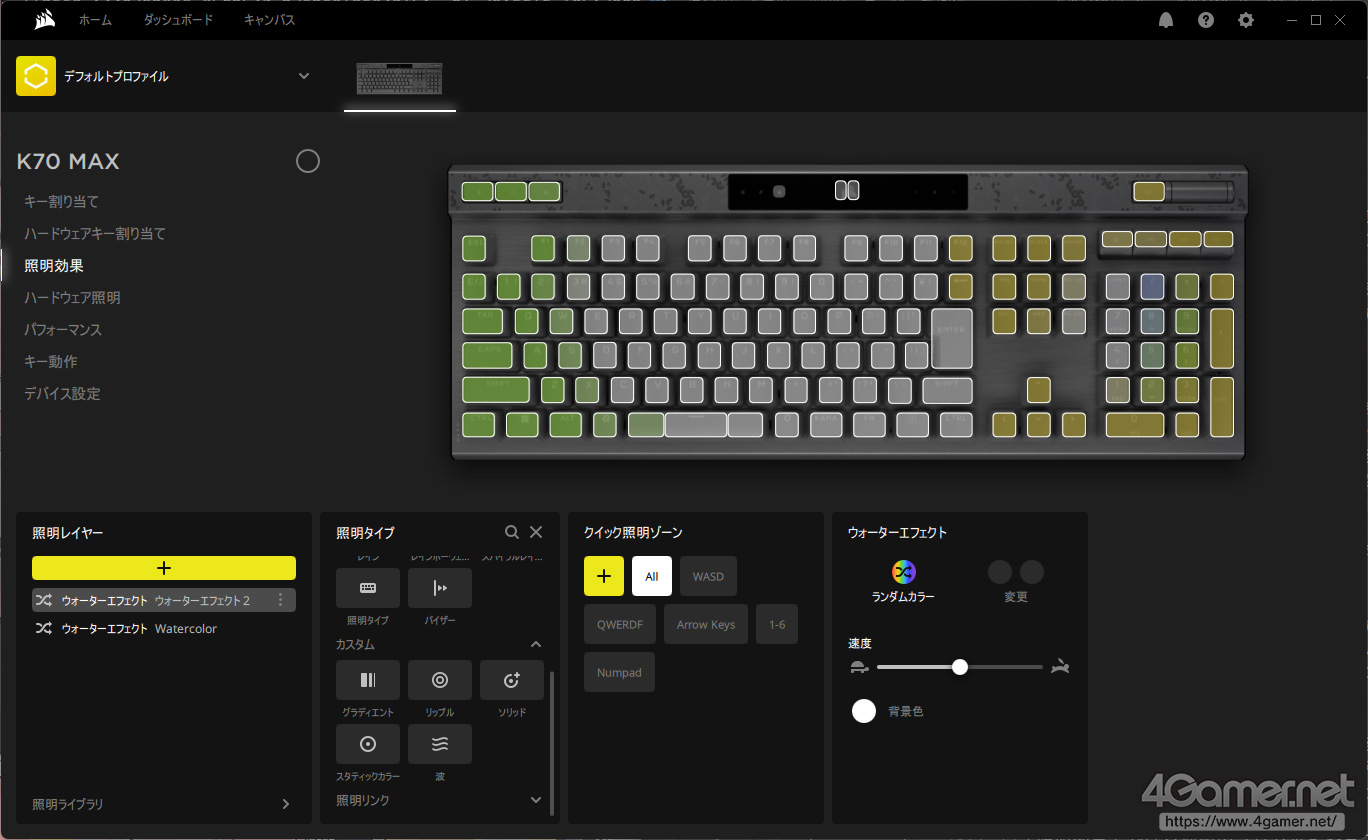1368x840 pixels.
Task: Click the 背景色 white color swatch
Action: point(864,711)
